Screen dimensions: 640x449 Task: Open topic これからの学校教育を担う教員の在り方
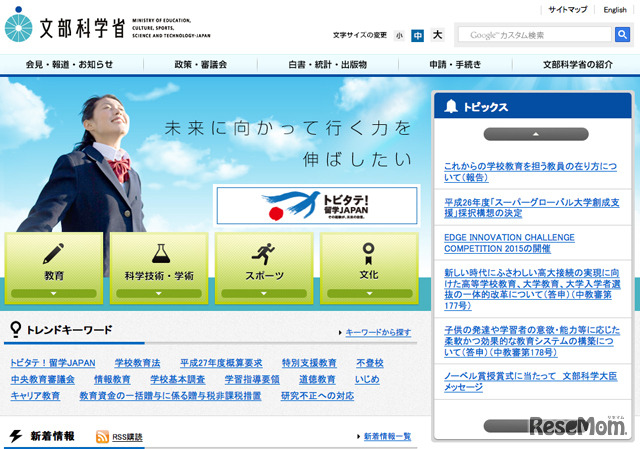530,171
